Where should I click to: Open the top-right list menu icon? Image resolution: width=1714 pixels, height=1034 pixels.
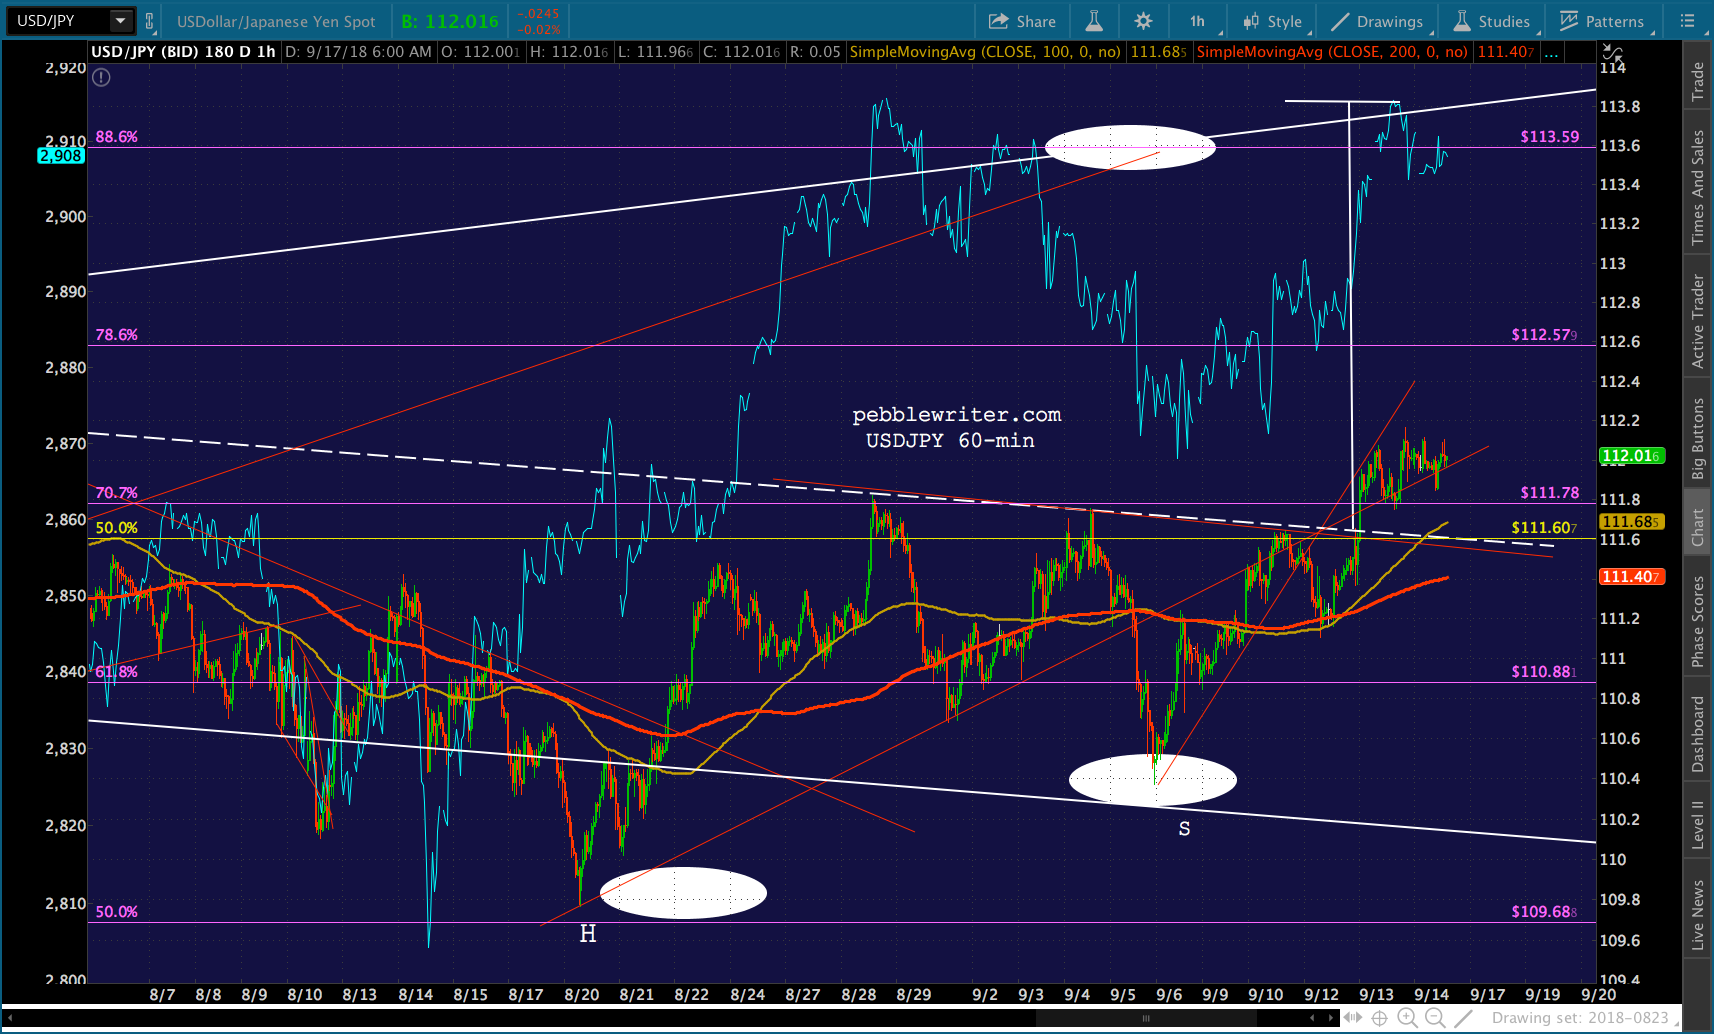[1688, 21]
